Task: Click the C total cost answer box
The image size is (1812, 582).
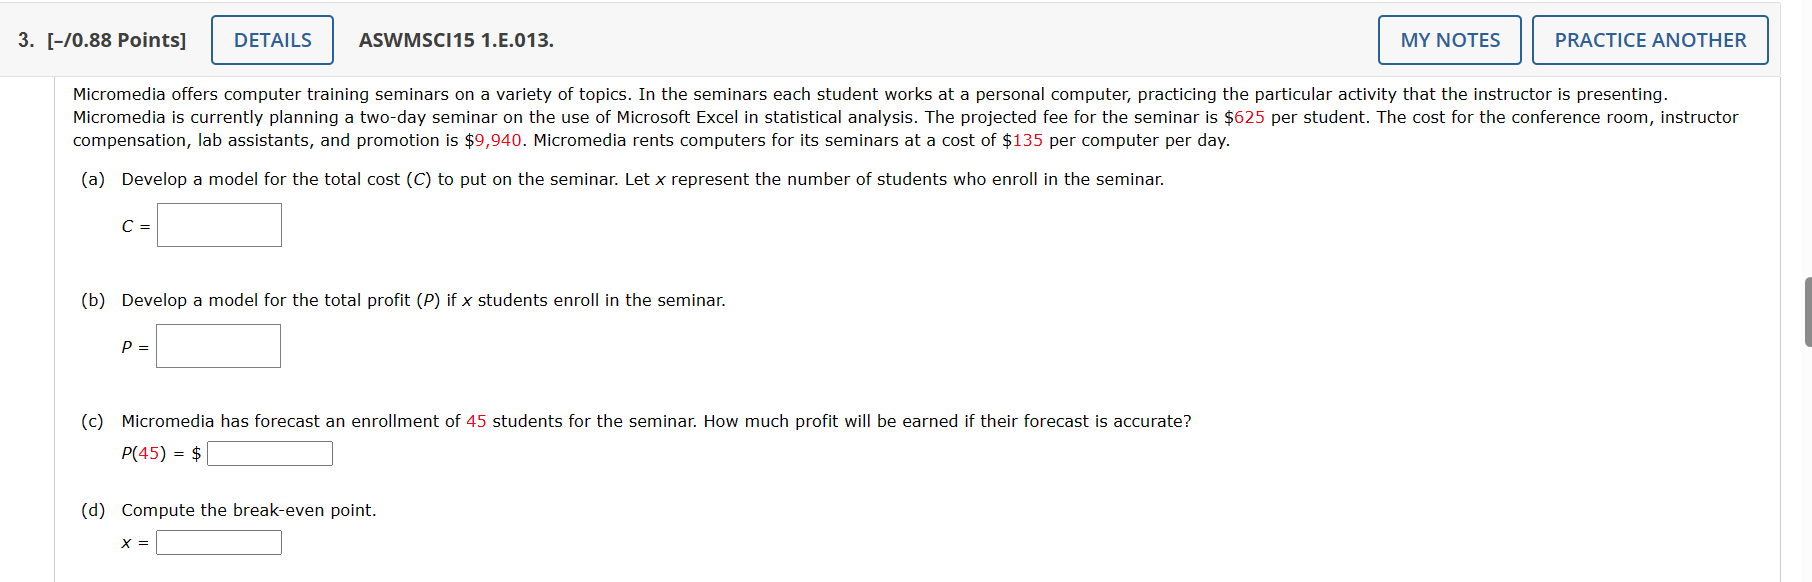Action: [218, 224]
